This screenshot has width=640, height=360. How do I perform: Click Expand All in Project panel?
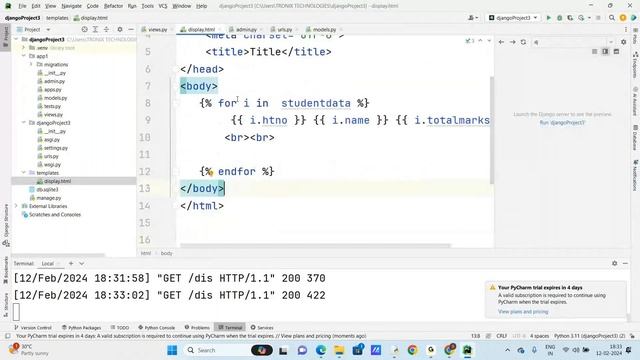click(x=95, y=29)
